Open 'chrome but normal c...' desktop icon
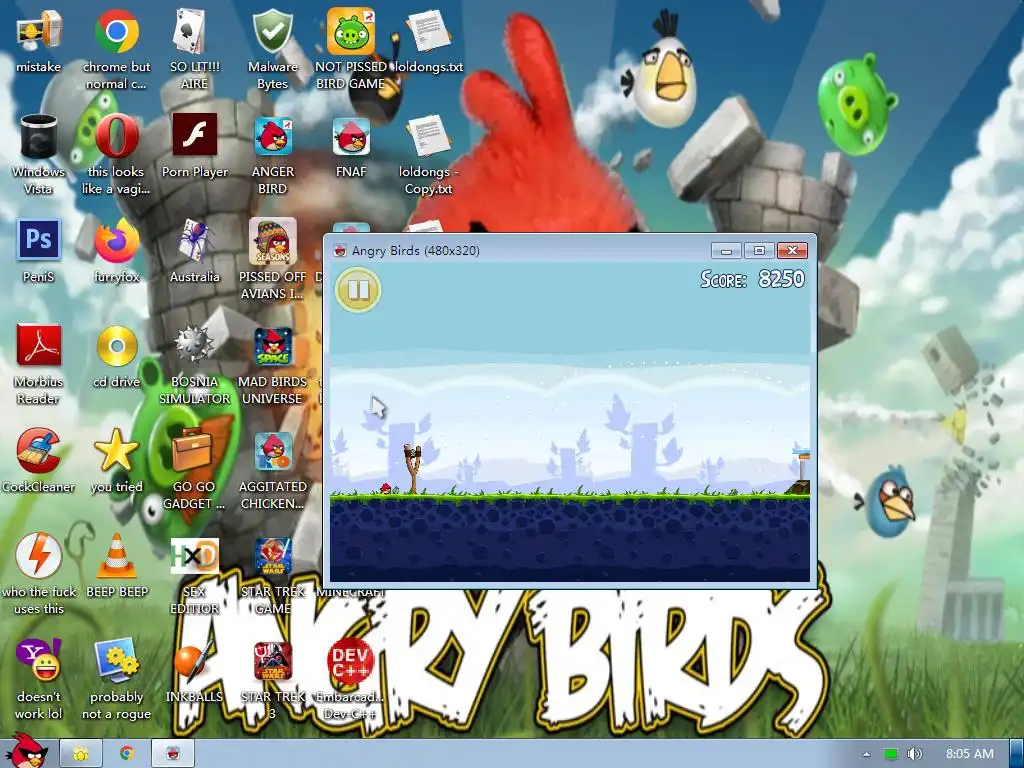The width and height of the screenshot is (1024, 768). pyautogui.click(x=116, y=31)
